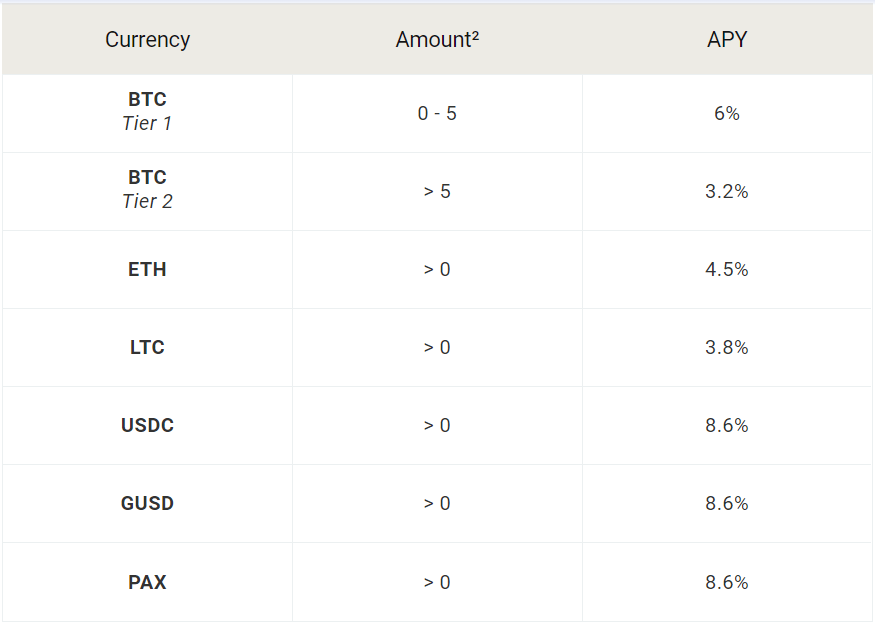Click the LTC currency label
This screenshot has height=622, width=875.
click(147, 347)
